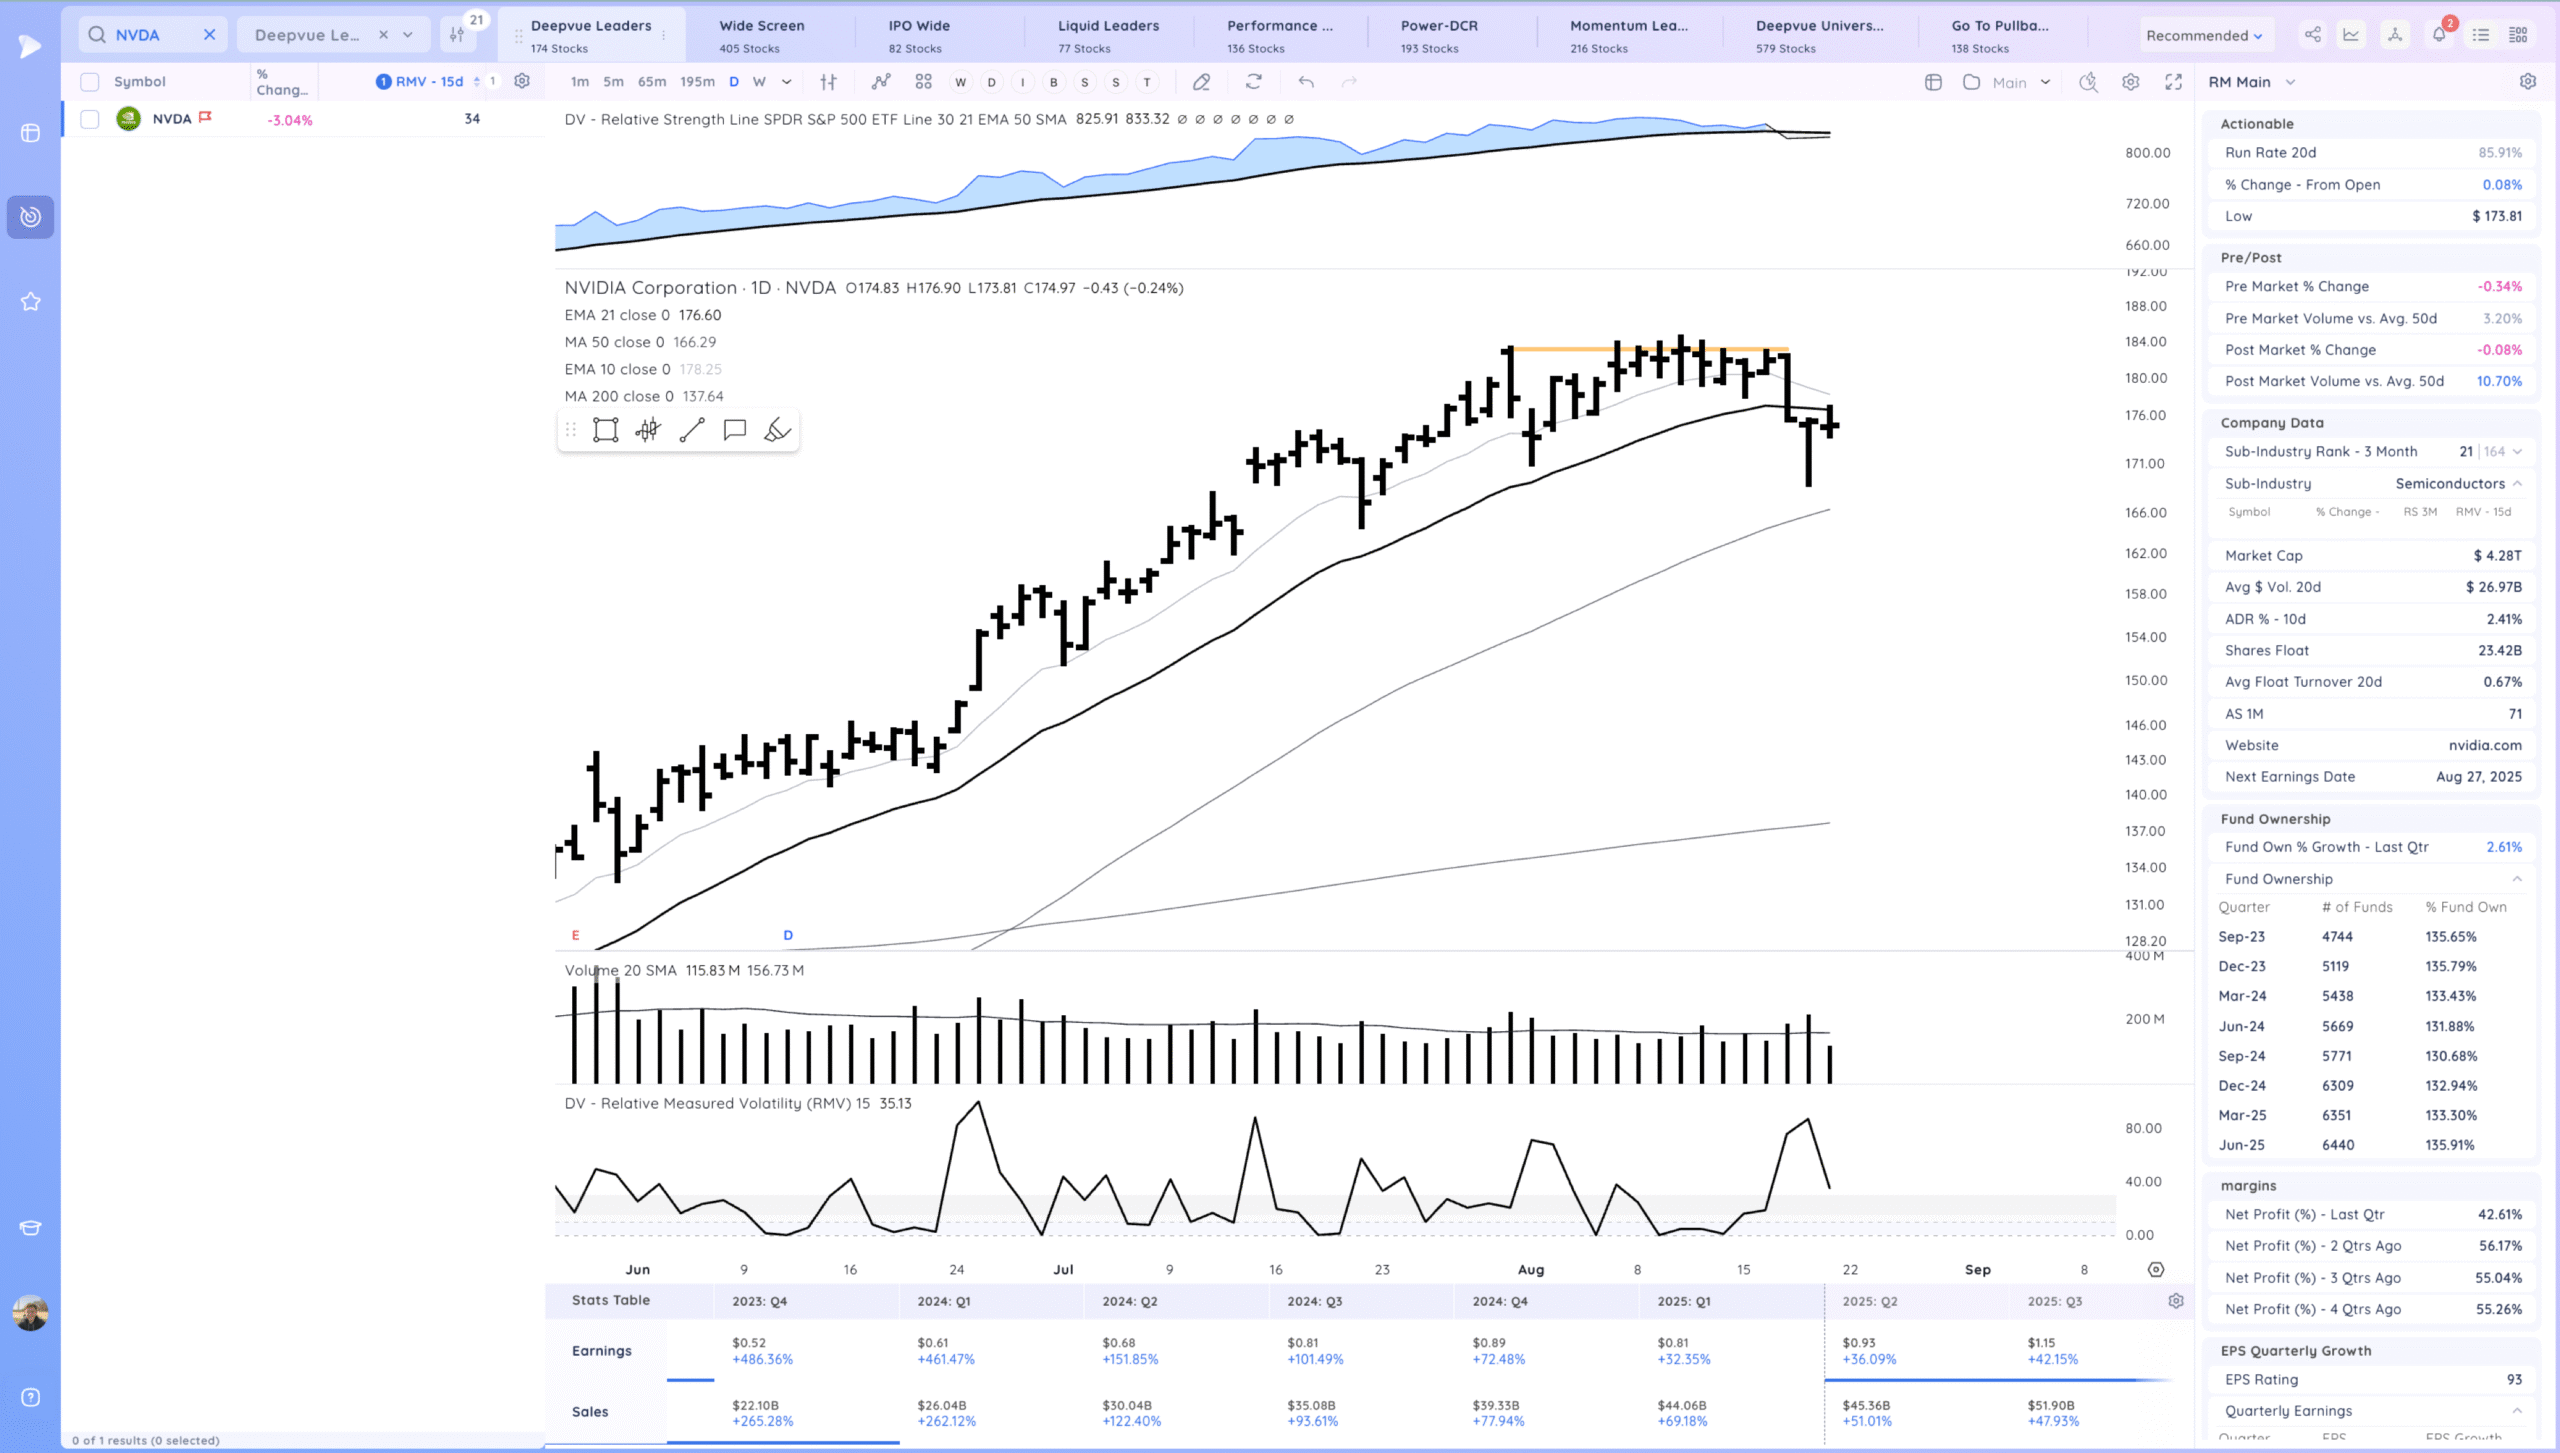The width and height of the screenshot is (2560, 1453).
Task: Toggle the NVDA red flag
Action: pyautogui.click(x=206, y=117)
